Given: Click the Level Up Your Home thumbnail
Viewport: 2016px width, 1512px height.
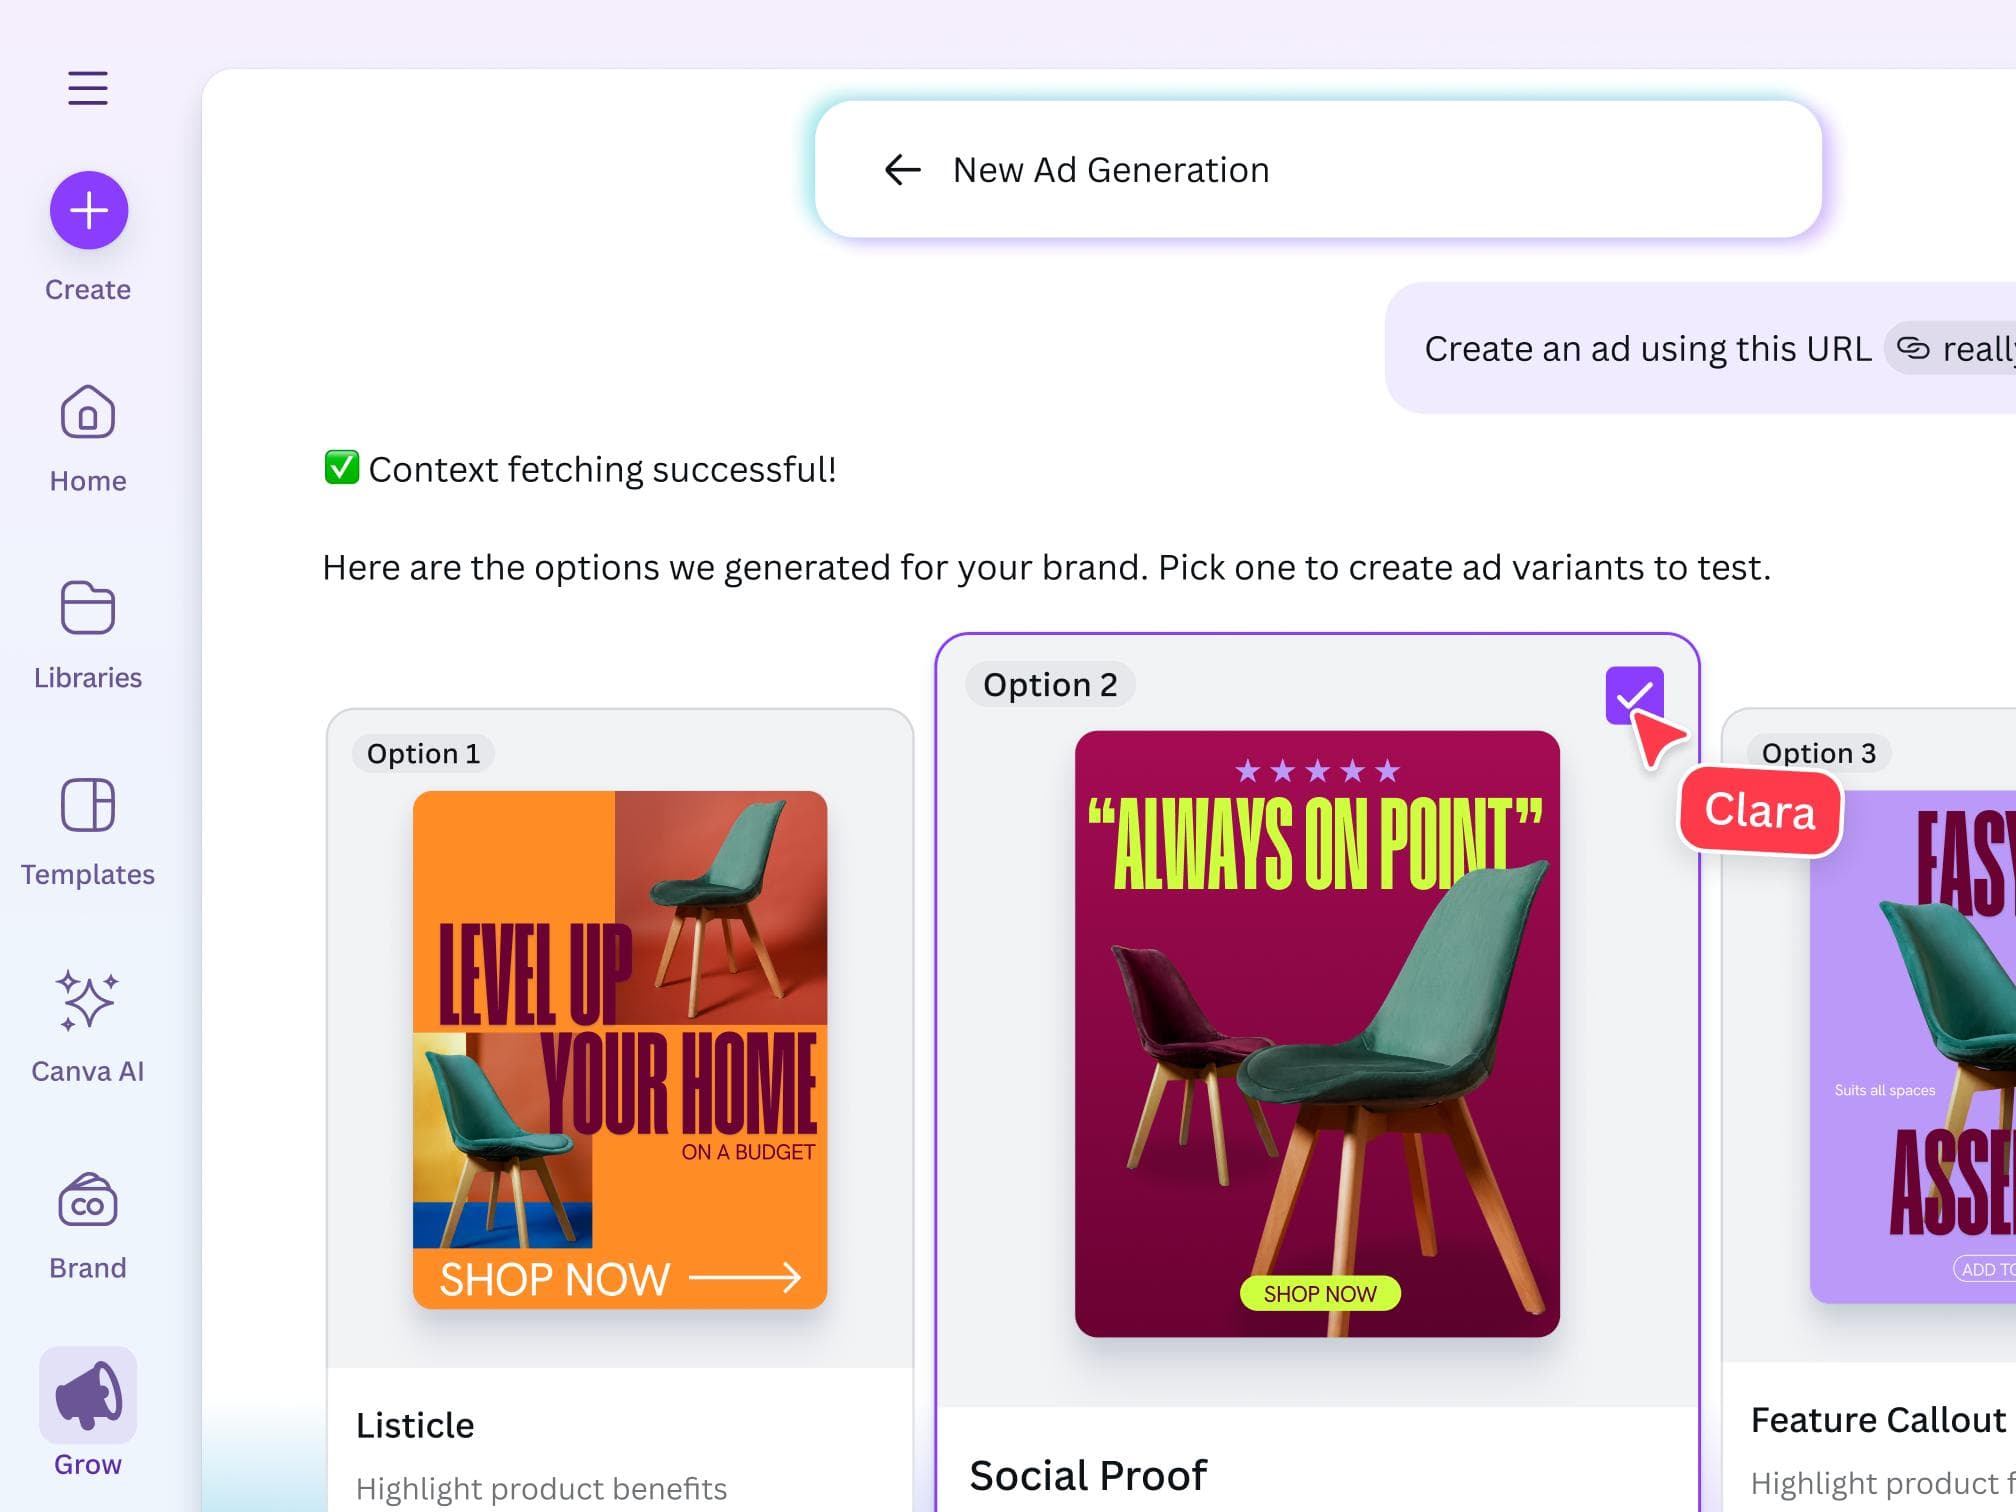Looking at the screenshot, I should pyautogui.click(x=620, y=1049).
